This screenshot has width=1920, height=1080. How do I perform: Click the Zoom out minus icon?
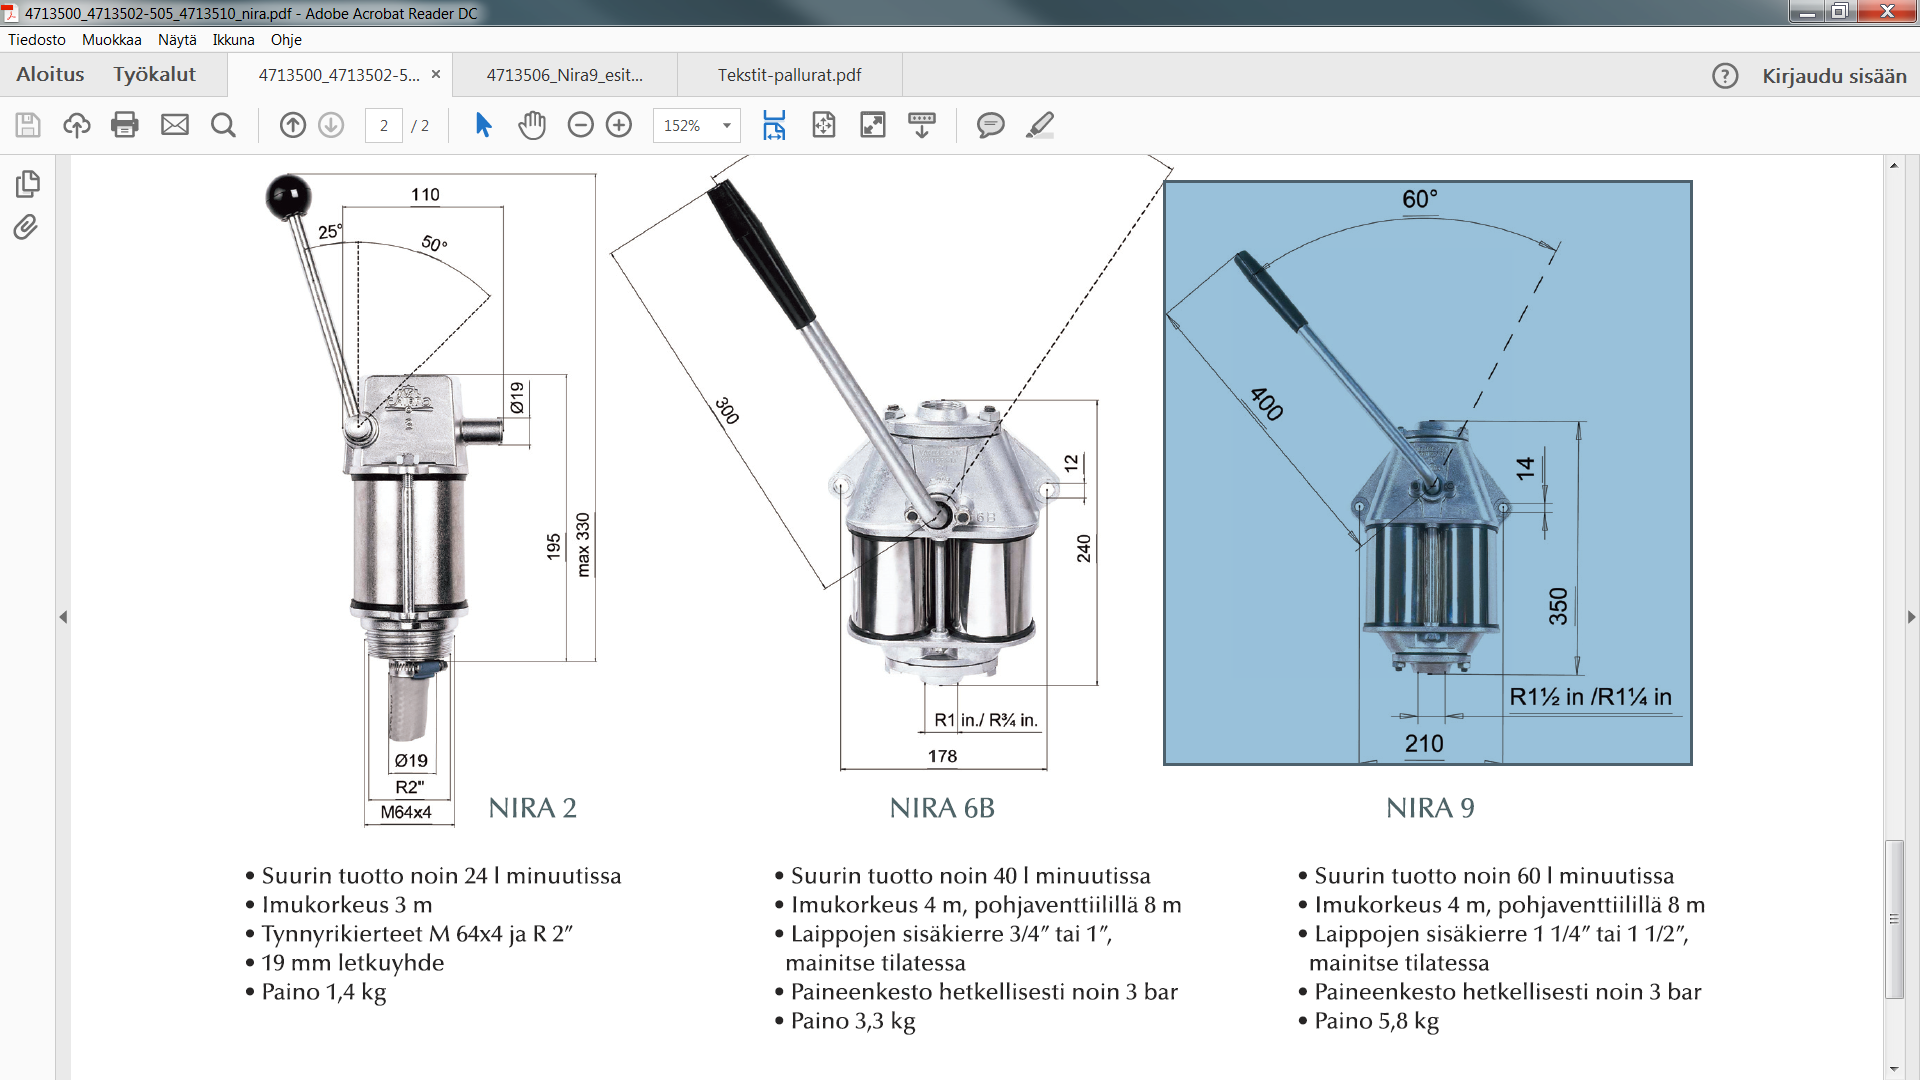(x=580, y=125)
